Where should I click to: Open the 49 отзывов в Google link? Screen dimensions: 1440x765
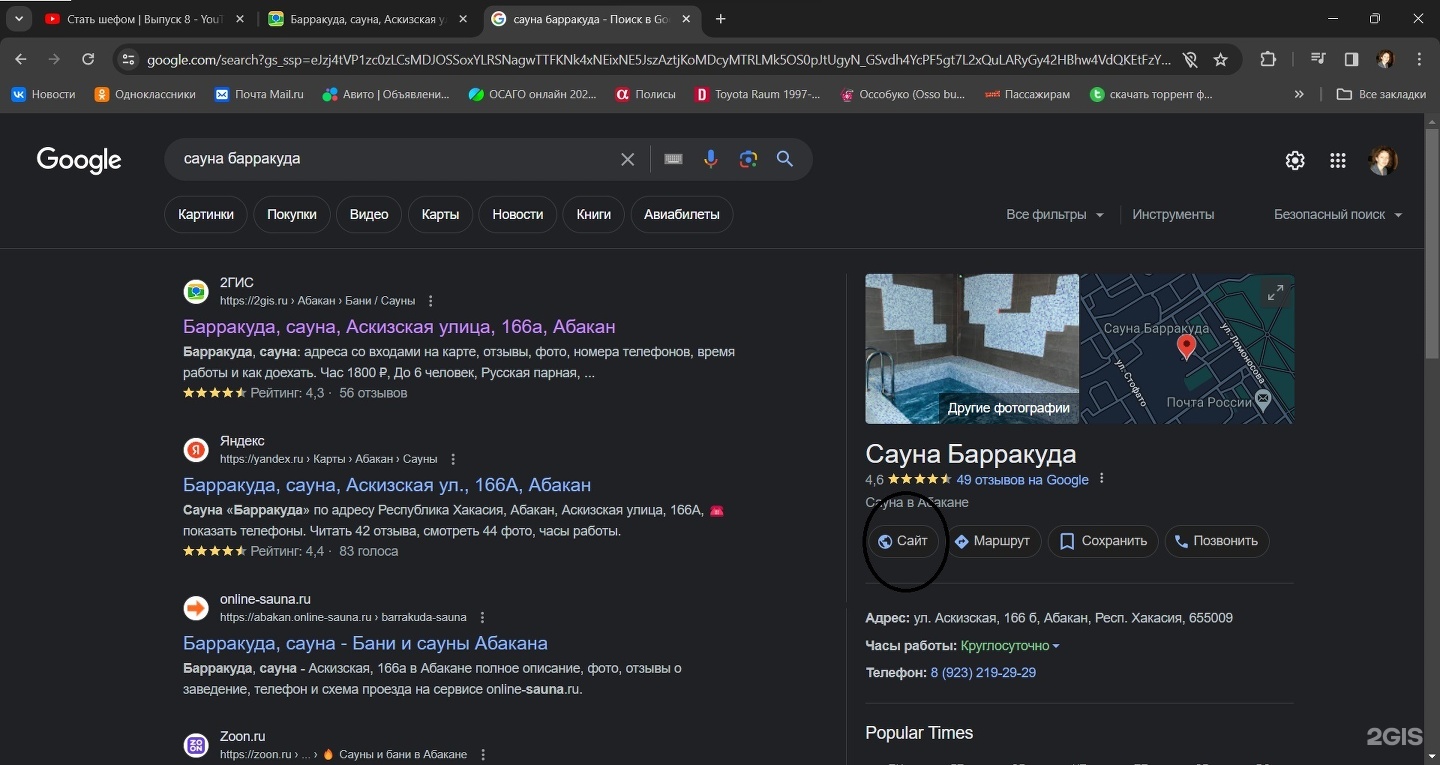1022,480
